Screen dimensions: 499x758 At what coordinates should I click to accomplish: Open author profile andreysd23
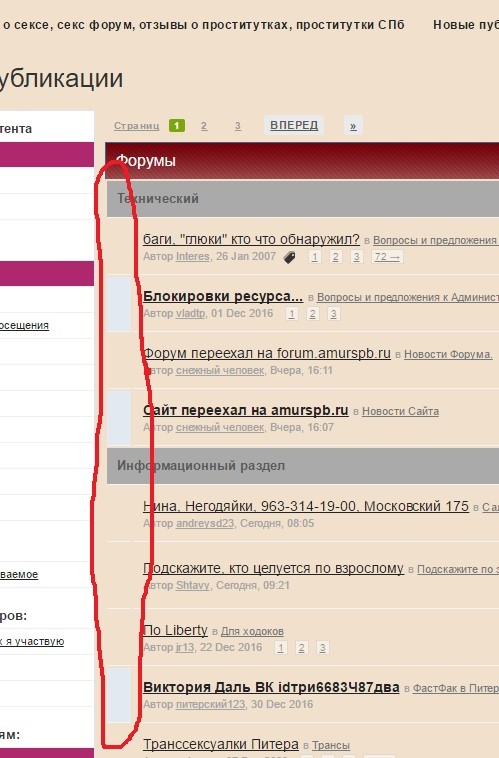tap(205, 524)
